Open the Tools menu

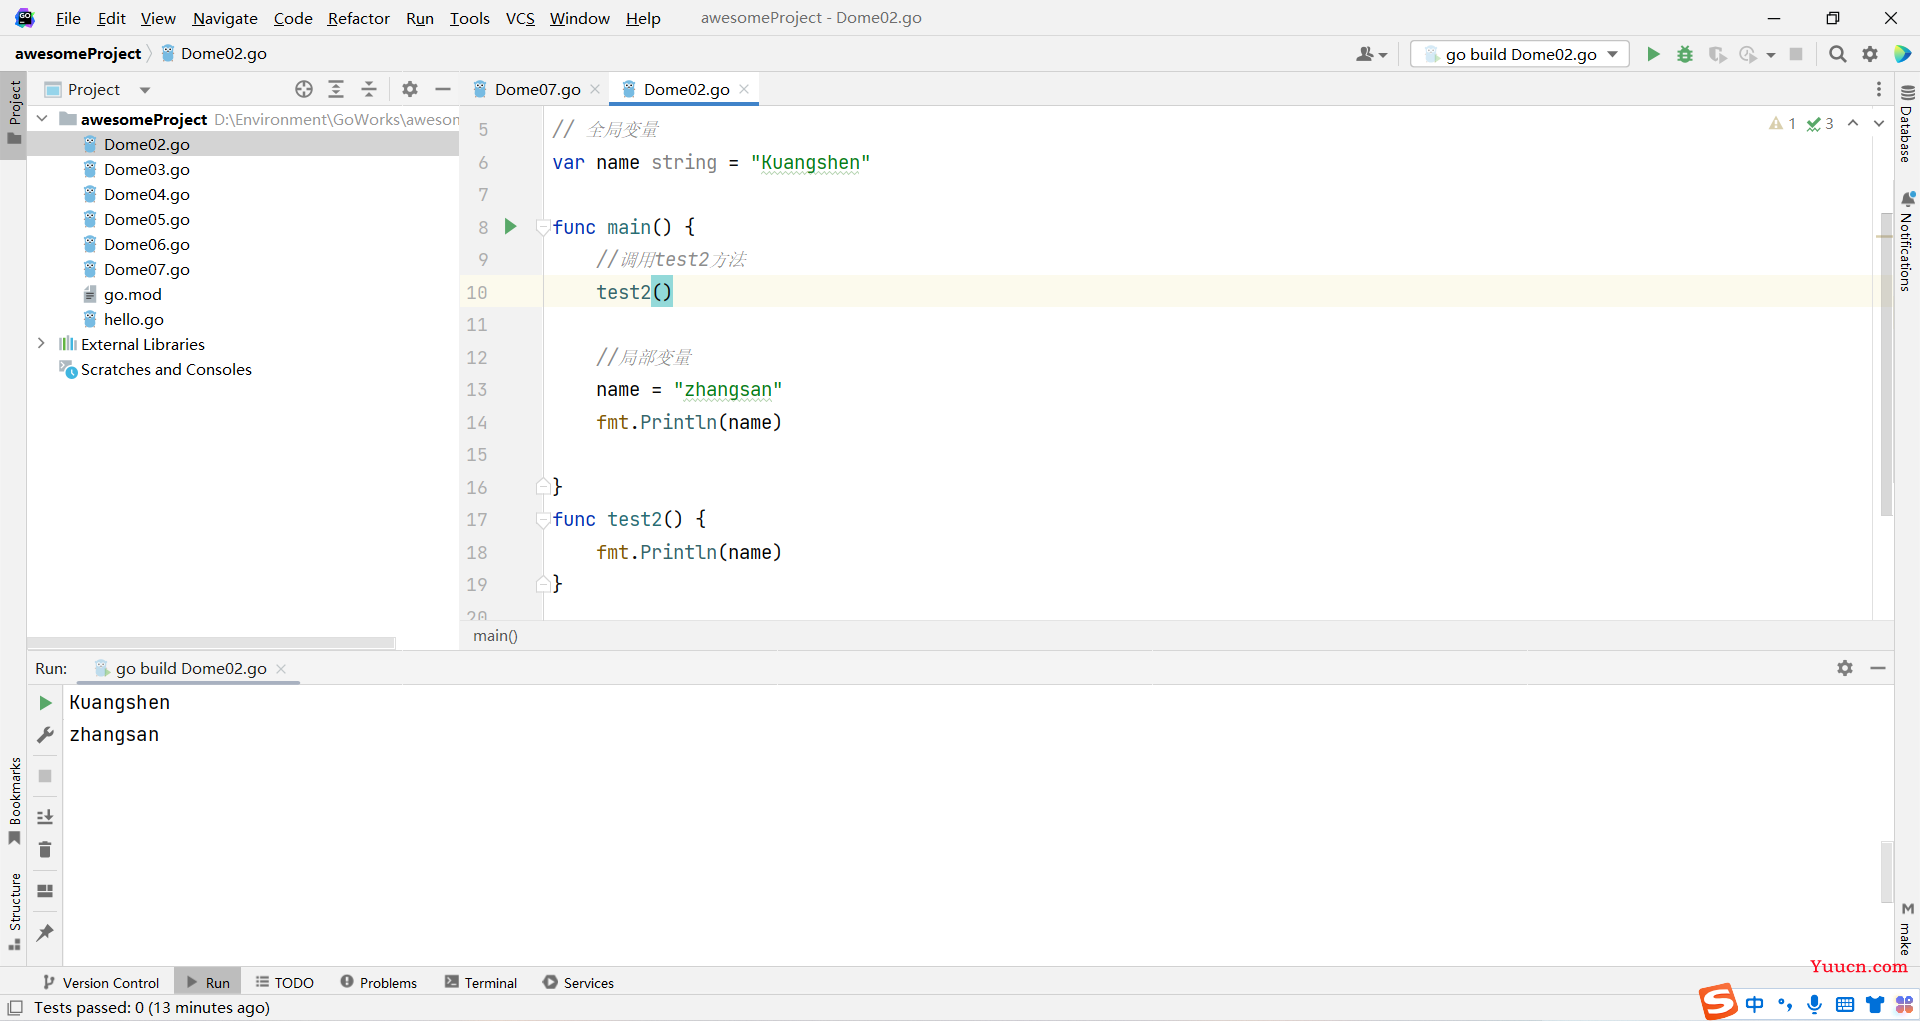point(469,18)
